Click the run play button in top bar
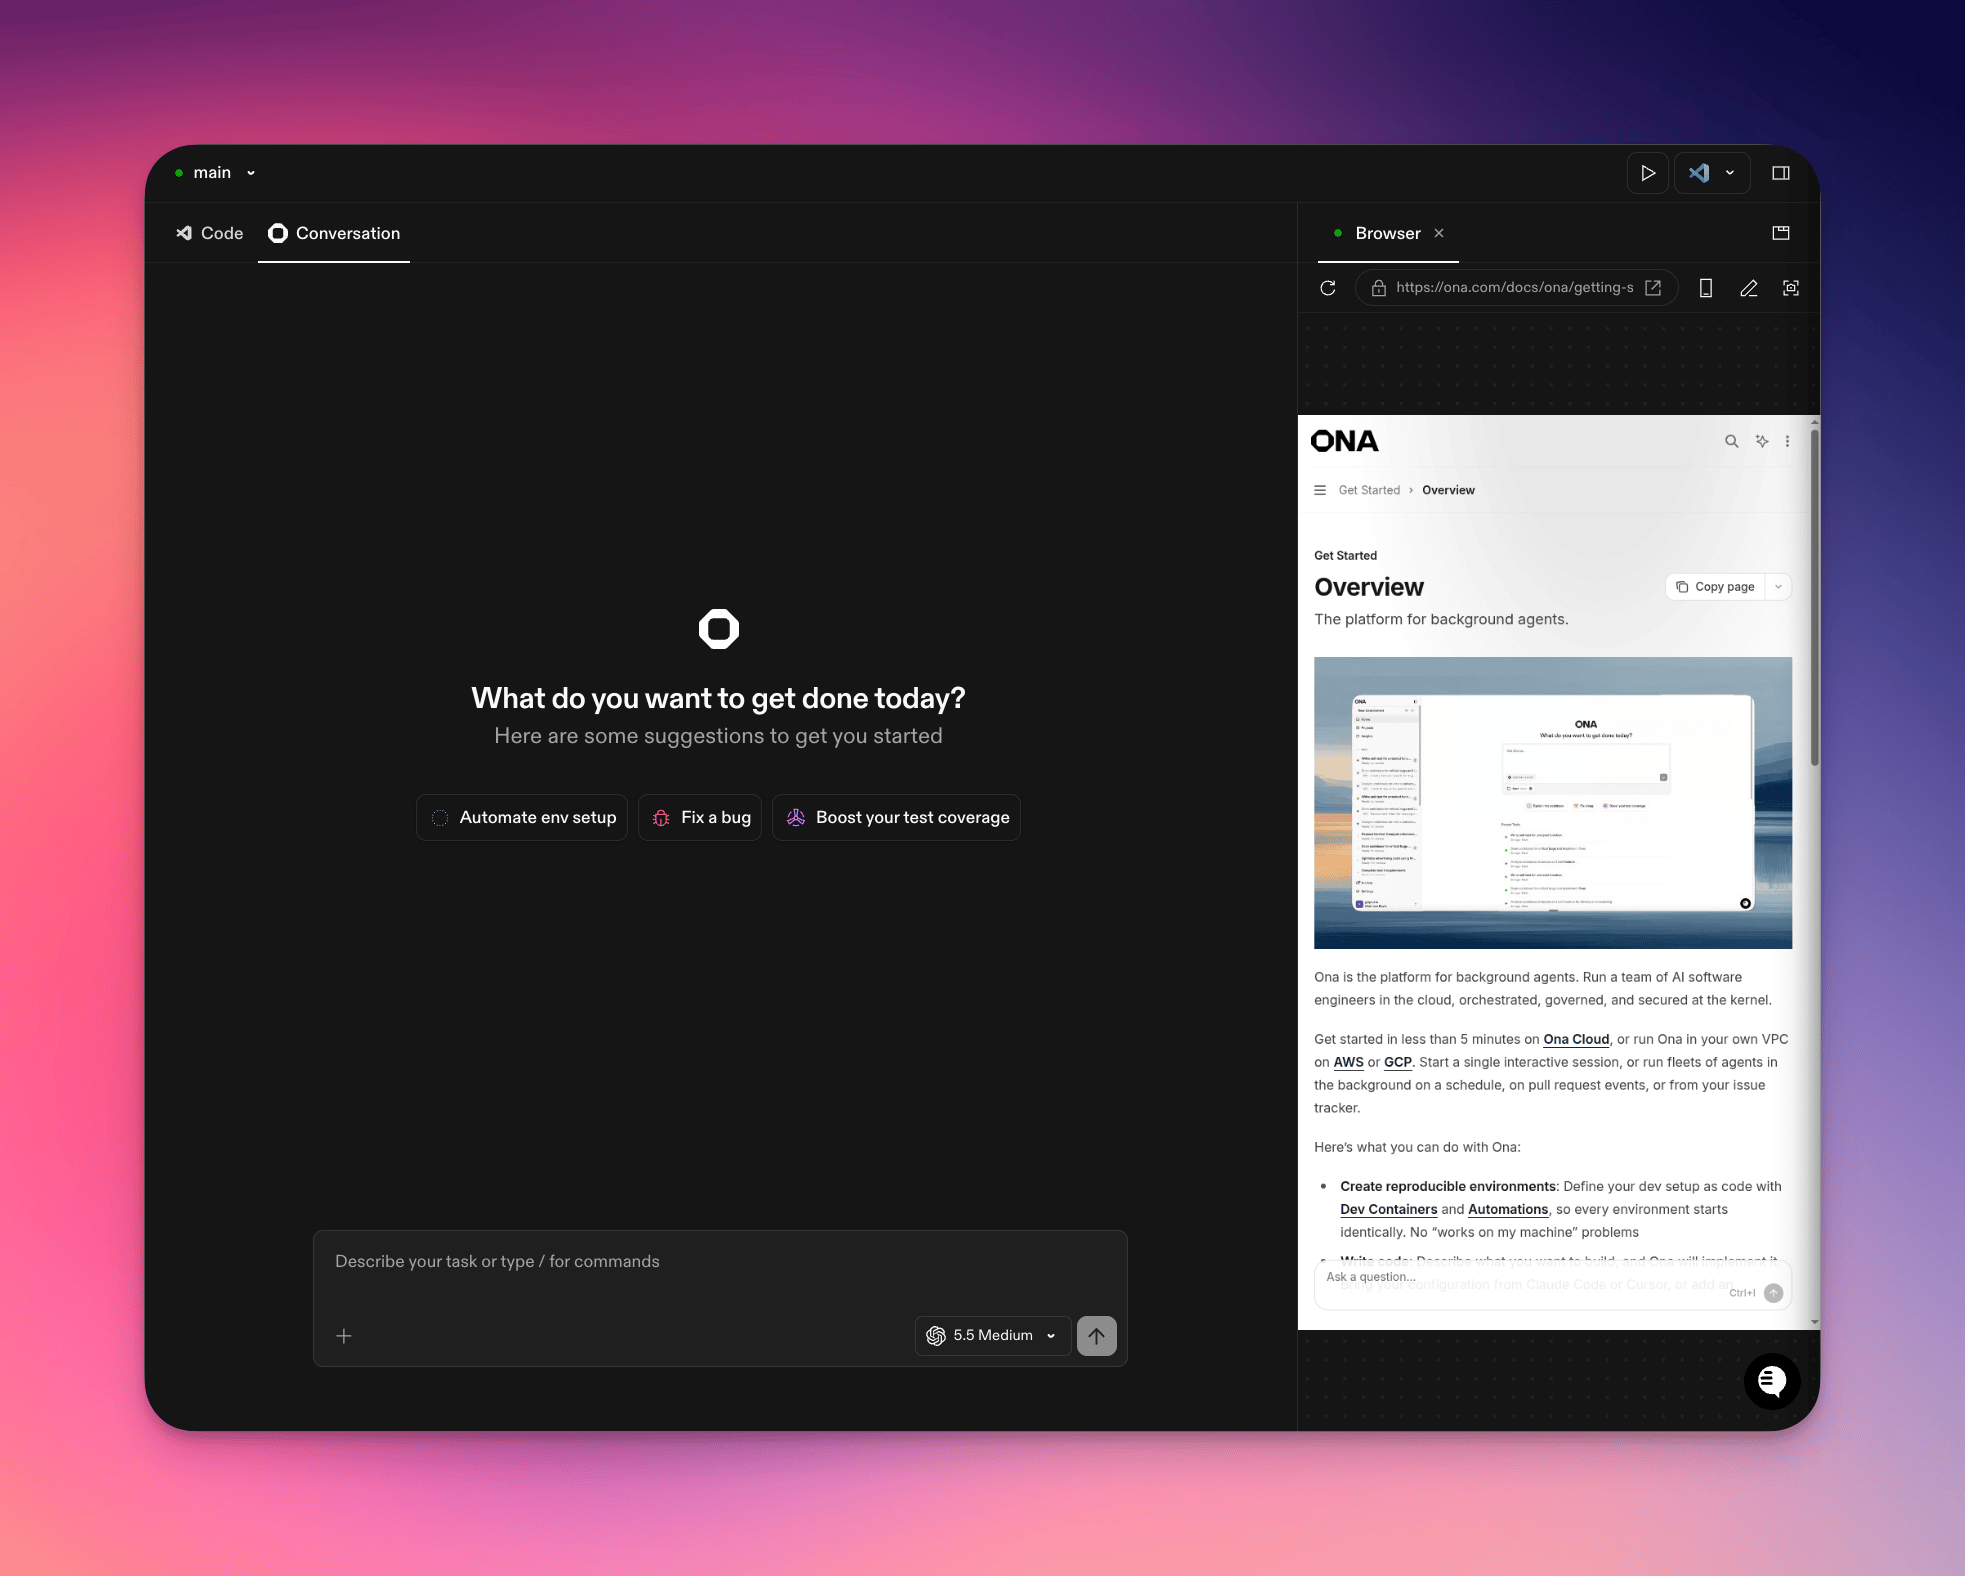 point(1647,173)
